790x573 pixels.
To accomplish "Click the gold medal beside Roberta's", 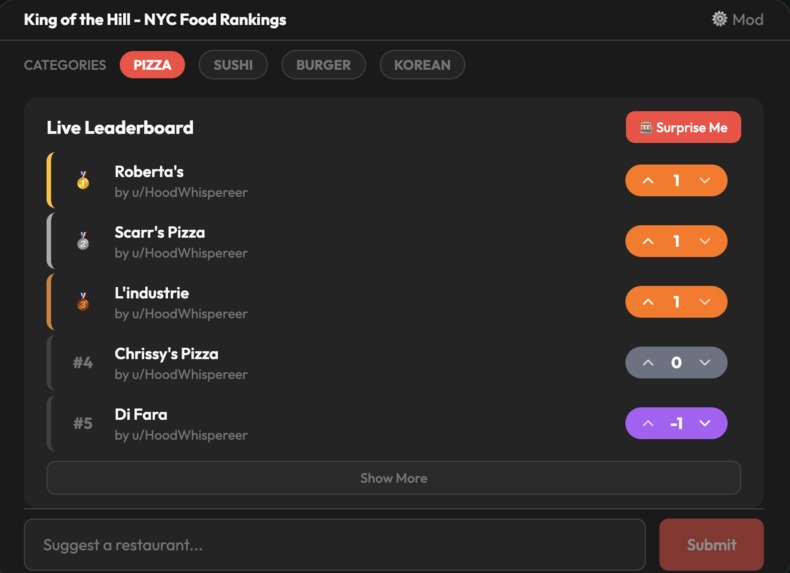I will (x=83, y=180).
